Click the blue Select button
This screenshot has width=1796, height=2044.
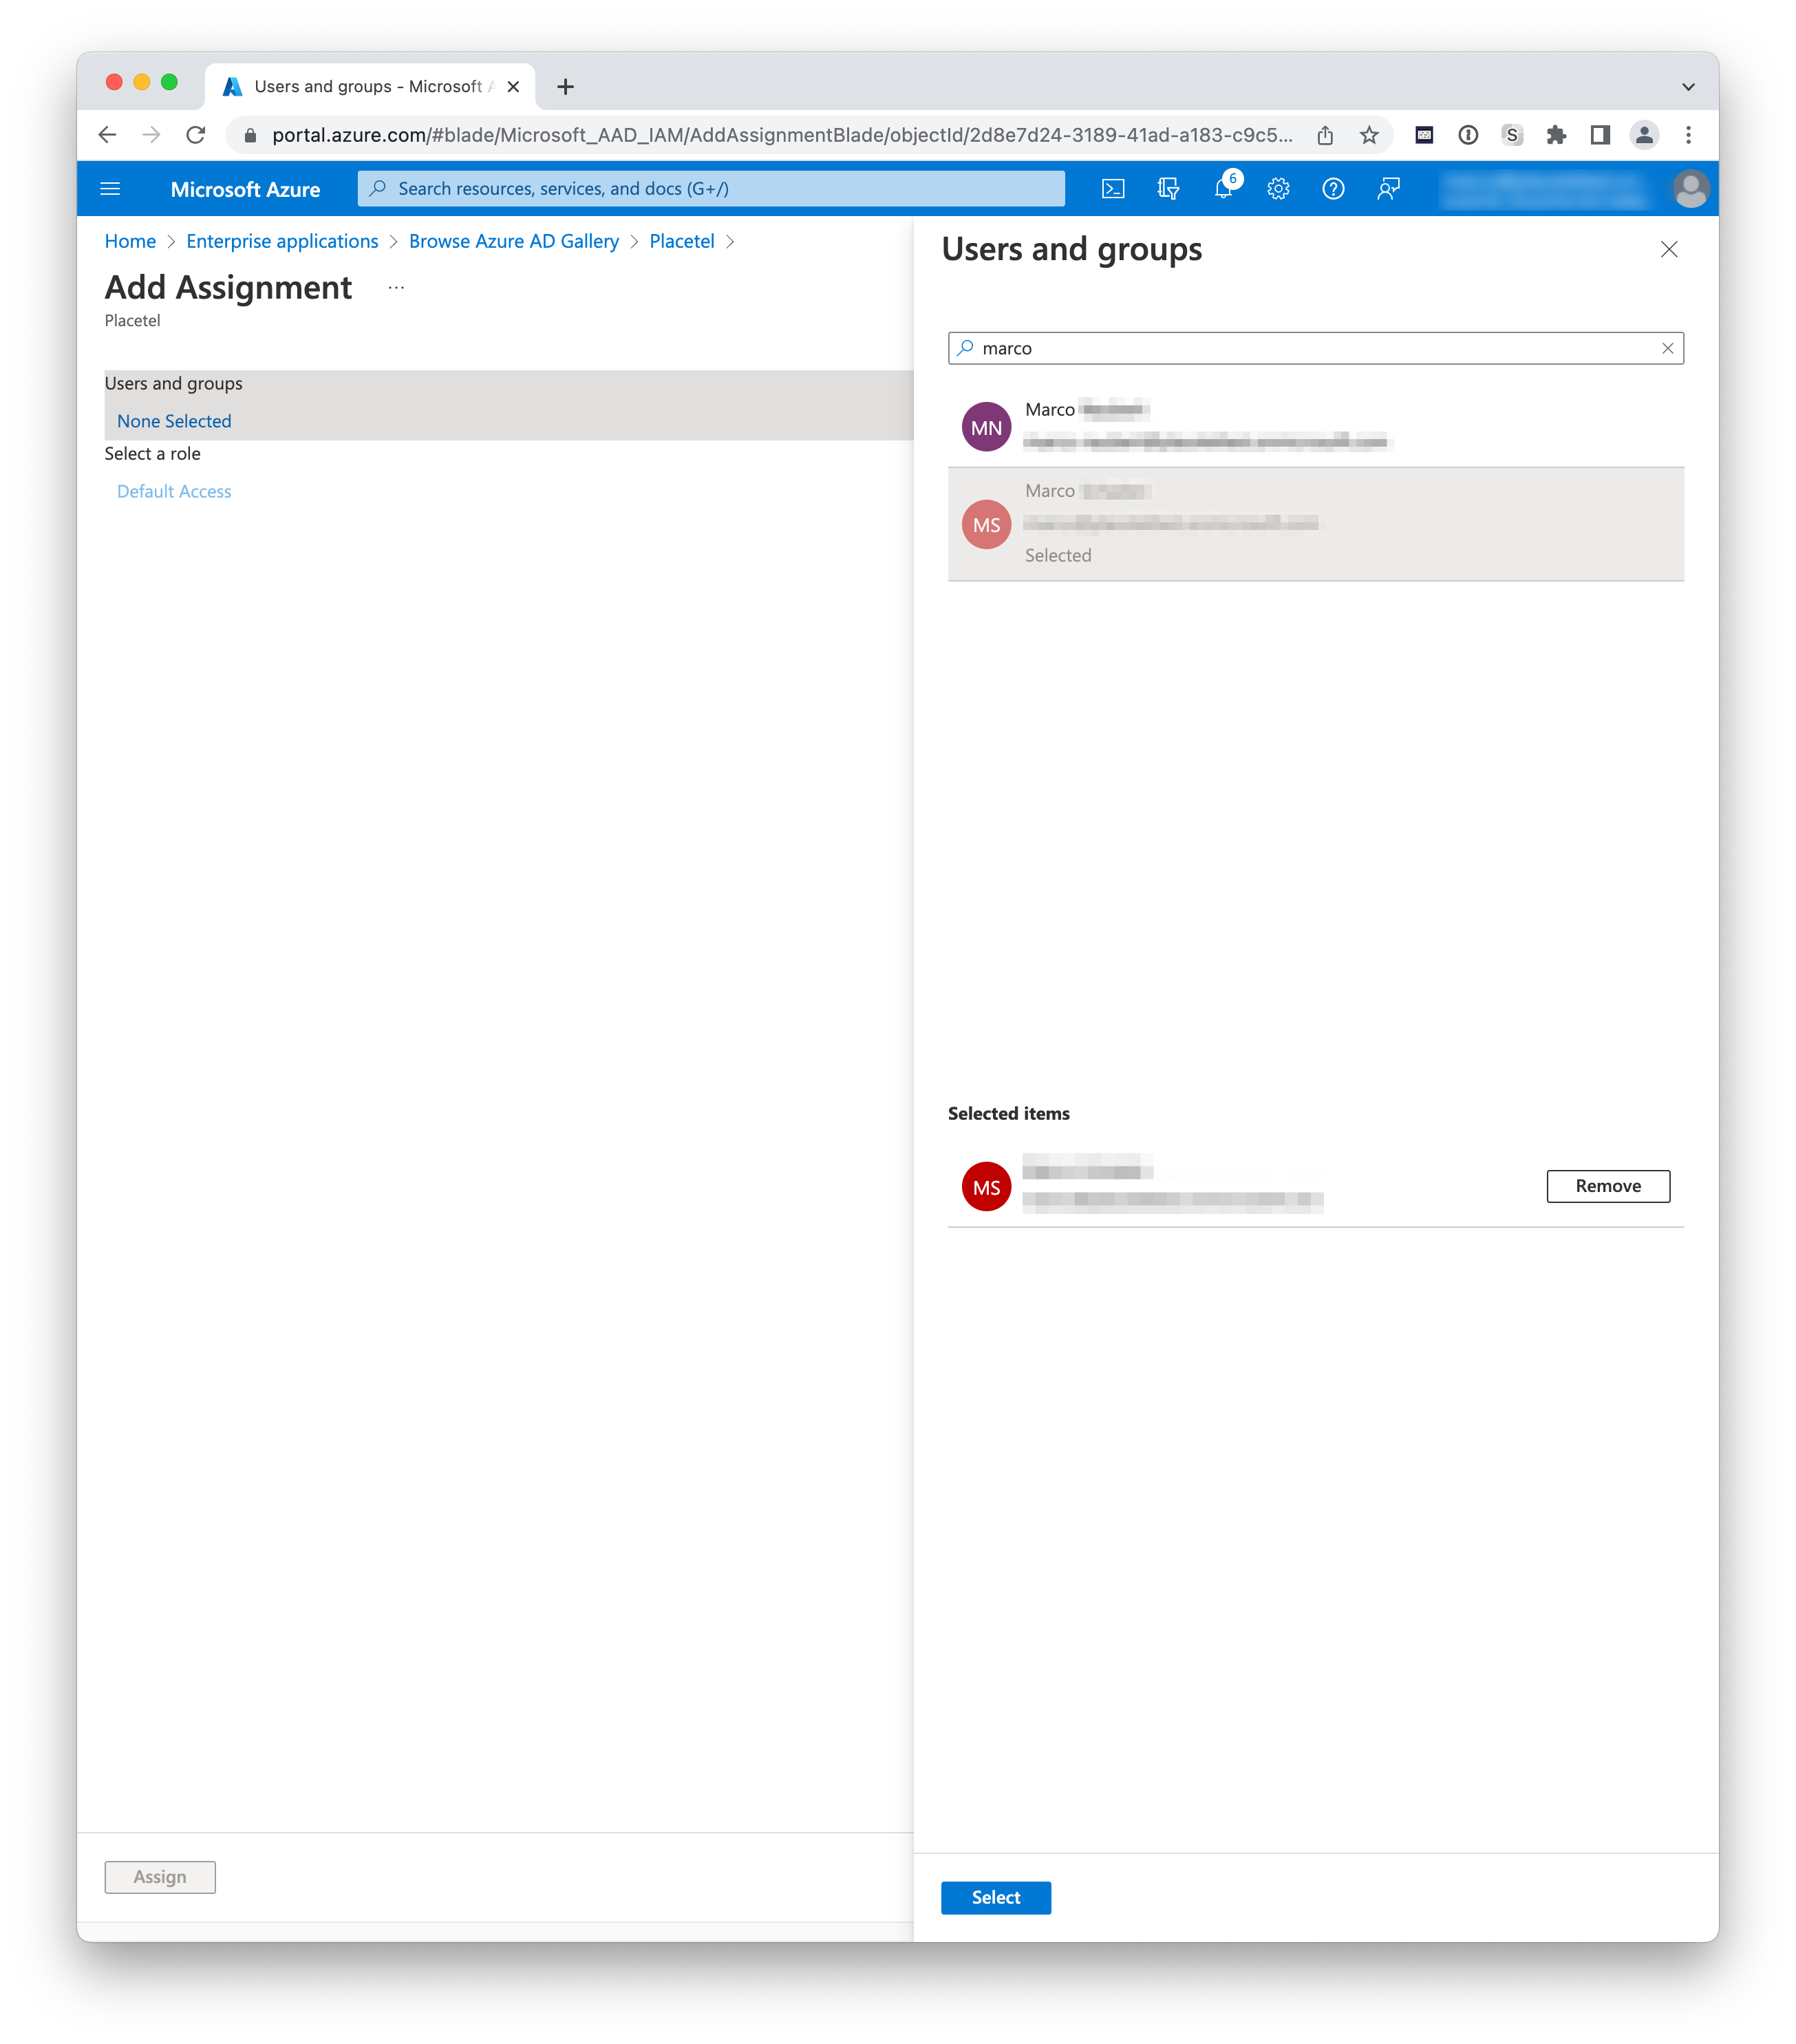click(x=995, y=1897)
